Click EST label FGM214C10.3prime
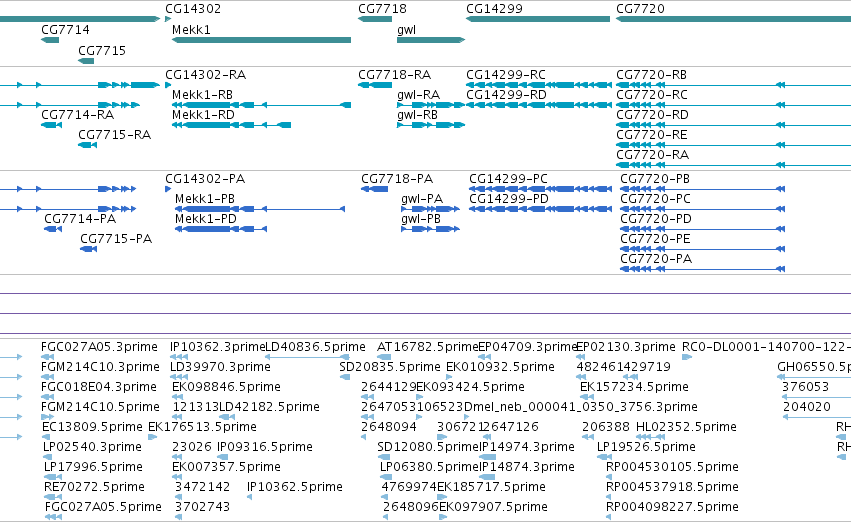Image resolution: width=851 pixels, height=522 pixels. [100, 367]
